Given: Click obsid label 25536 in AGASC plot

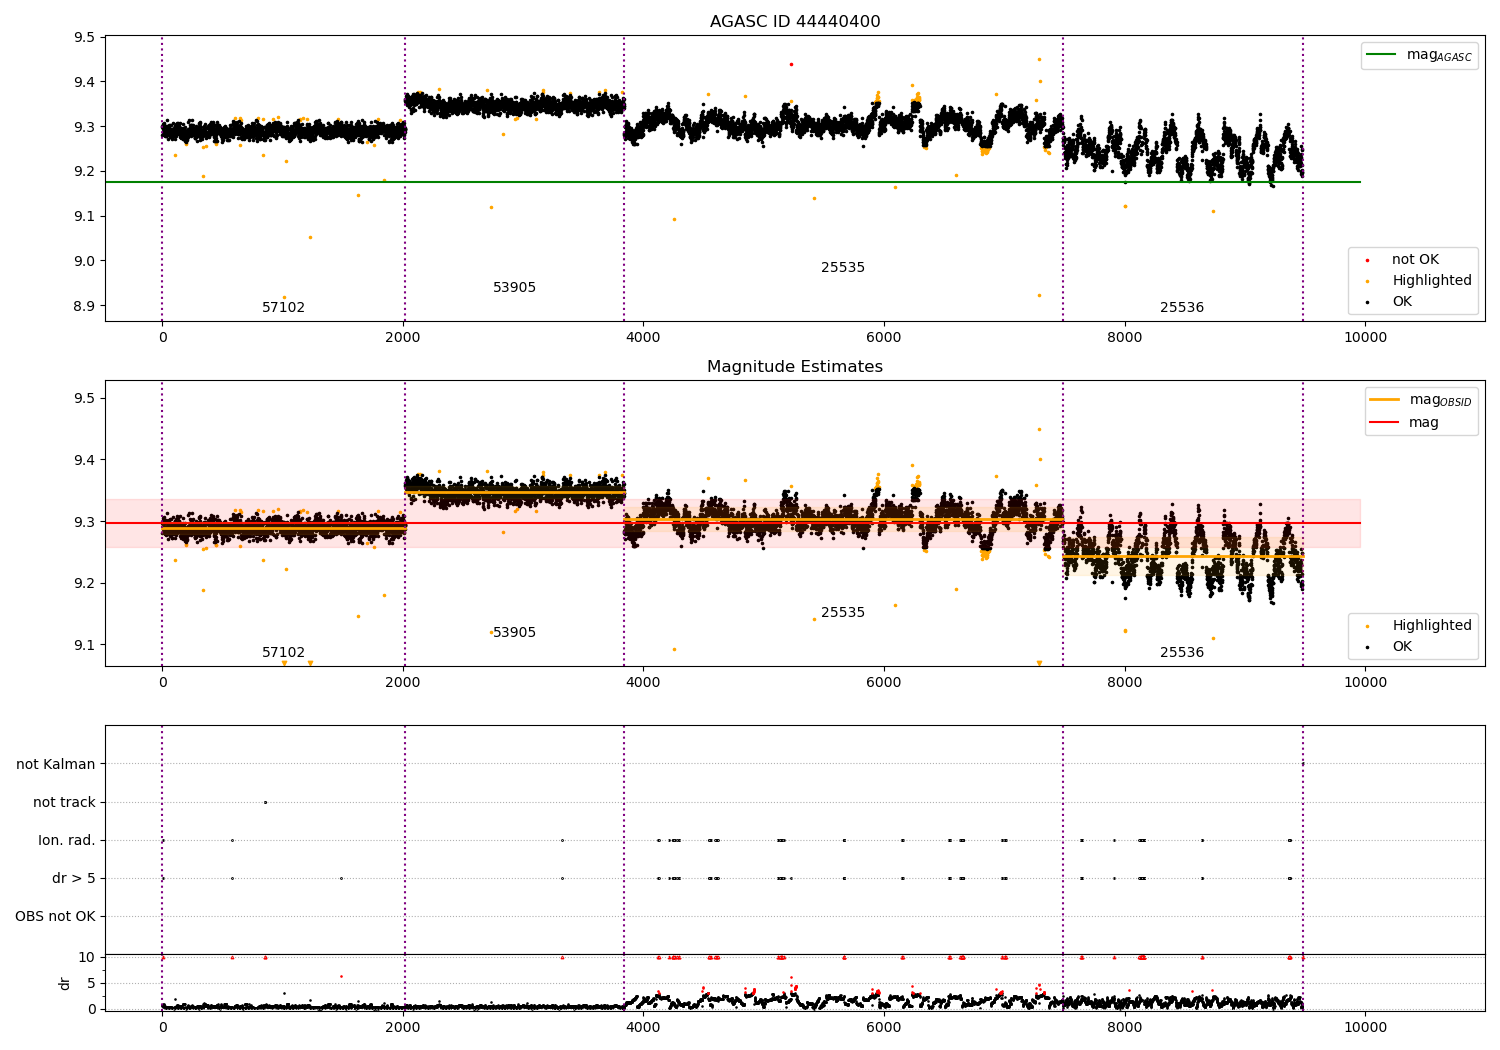Looking at the screenshot, I should pyautogui.click(x=1182, y=308).
